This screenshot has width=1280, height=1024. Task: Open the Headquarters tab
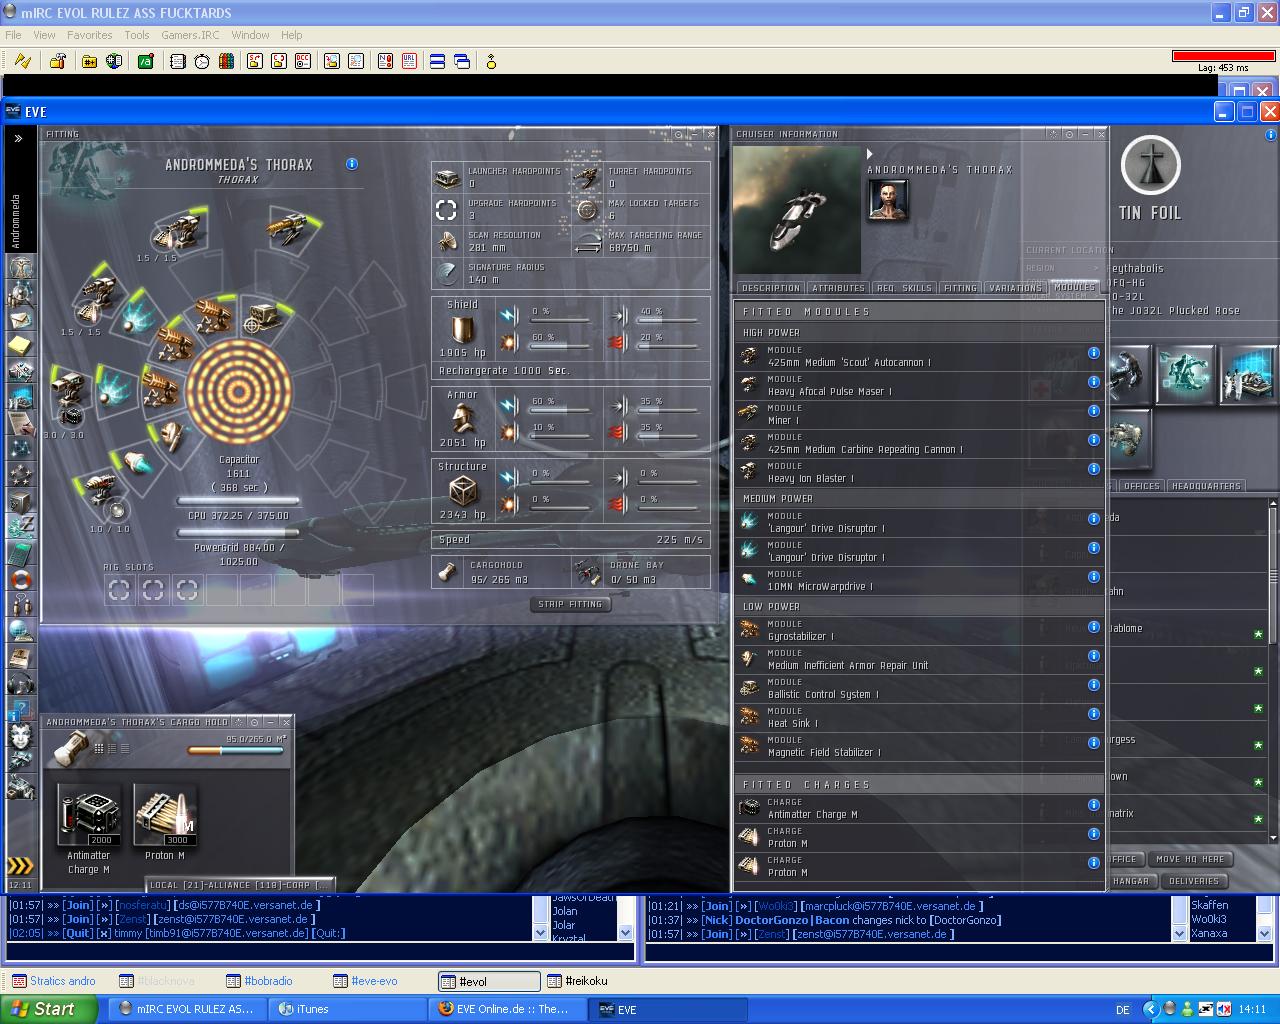[1206, 486]
